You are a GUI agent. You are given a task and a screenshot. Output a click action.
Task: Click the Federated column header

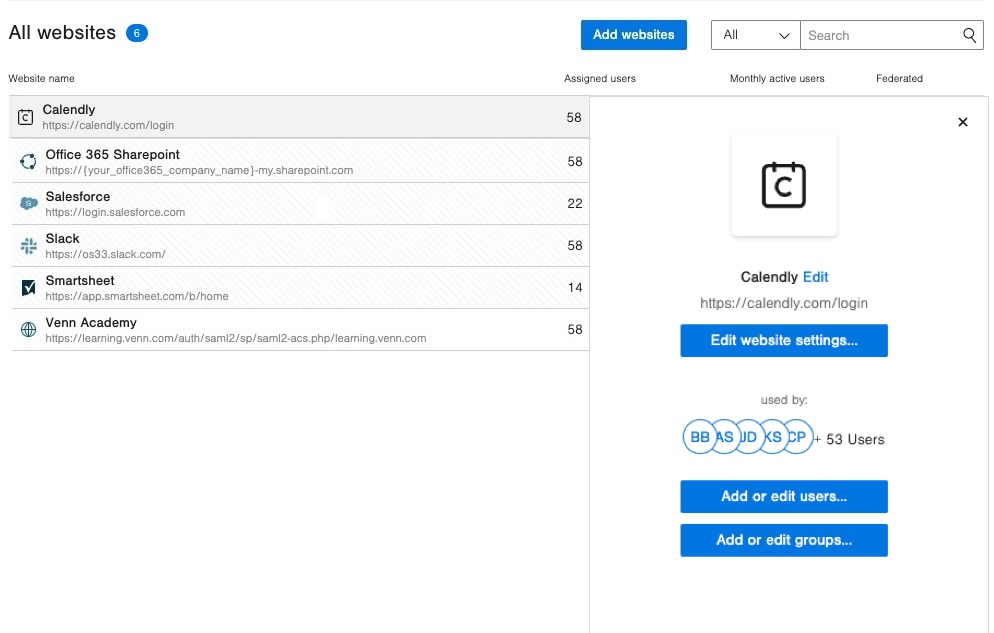tap(899, 79)
